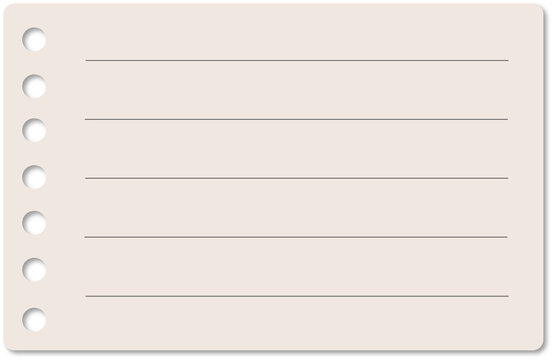Click the topmost punched hole
The image size is (553, 360).
(x=34, y=39)
